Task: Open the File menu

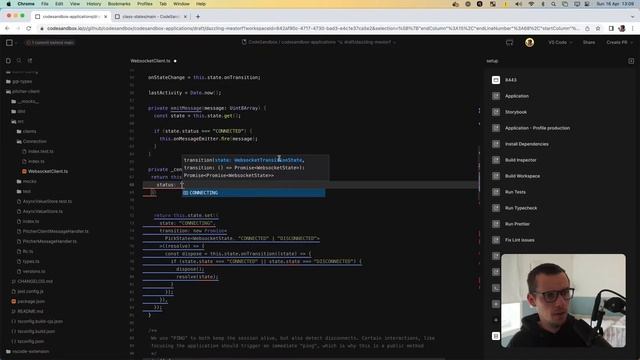Action: click(45, 4)
